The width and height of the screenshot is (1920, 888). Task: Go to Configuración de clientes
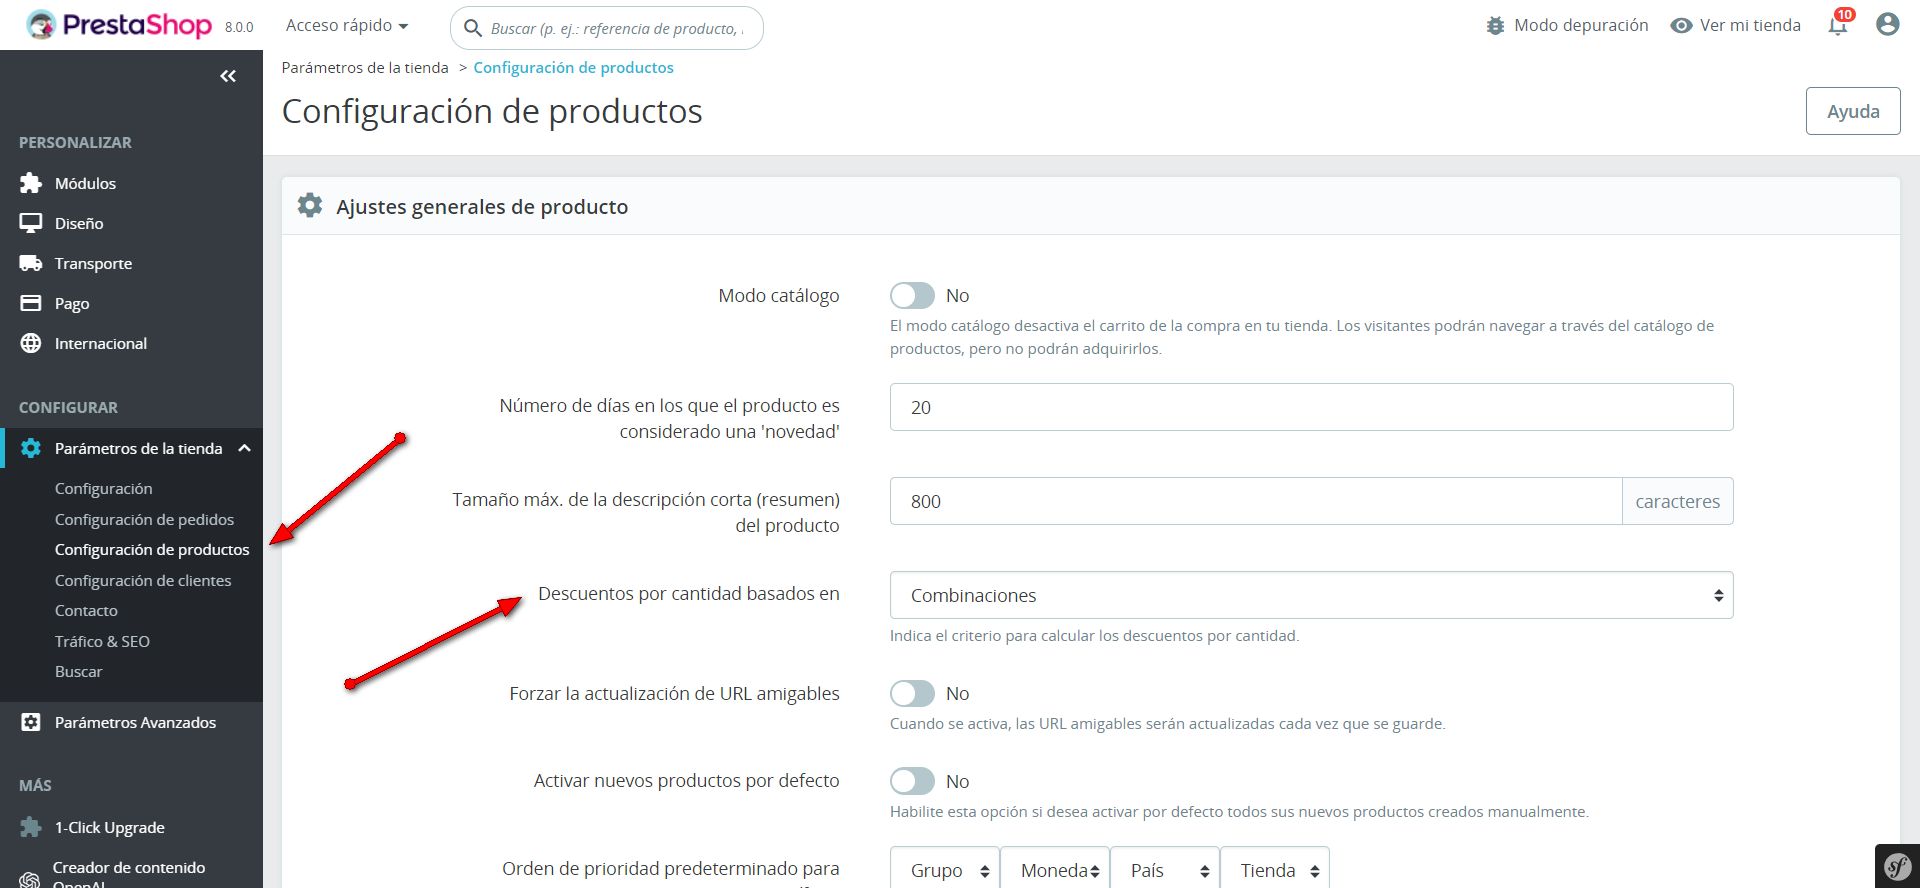click(143, 580)
